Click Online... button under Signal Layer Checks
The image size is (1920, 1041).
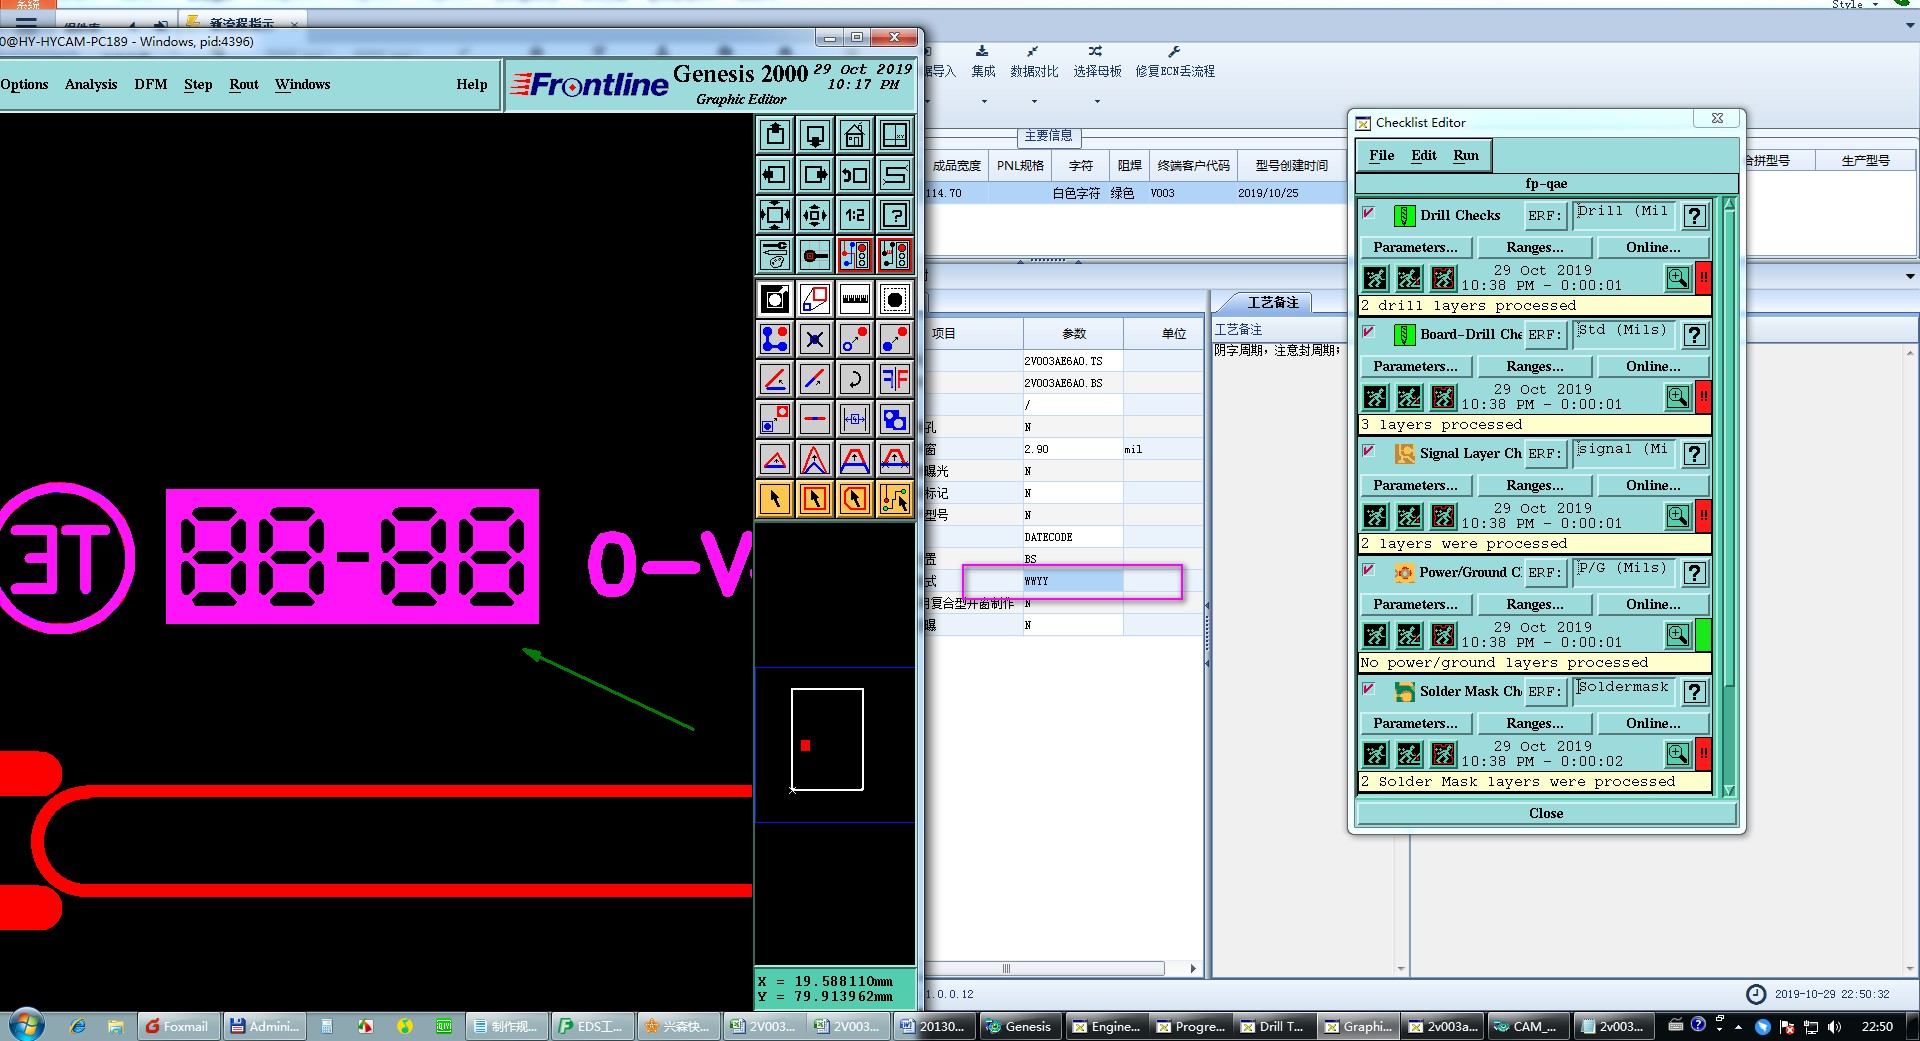pos(1653,485)
